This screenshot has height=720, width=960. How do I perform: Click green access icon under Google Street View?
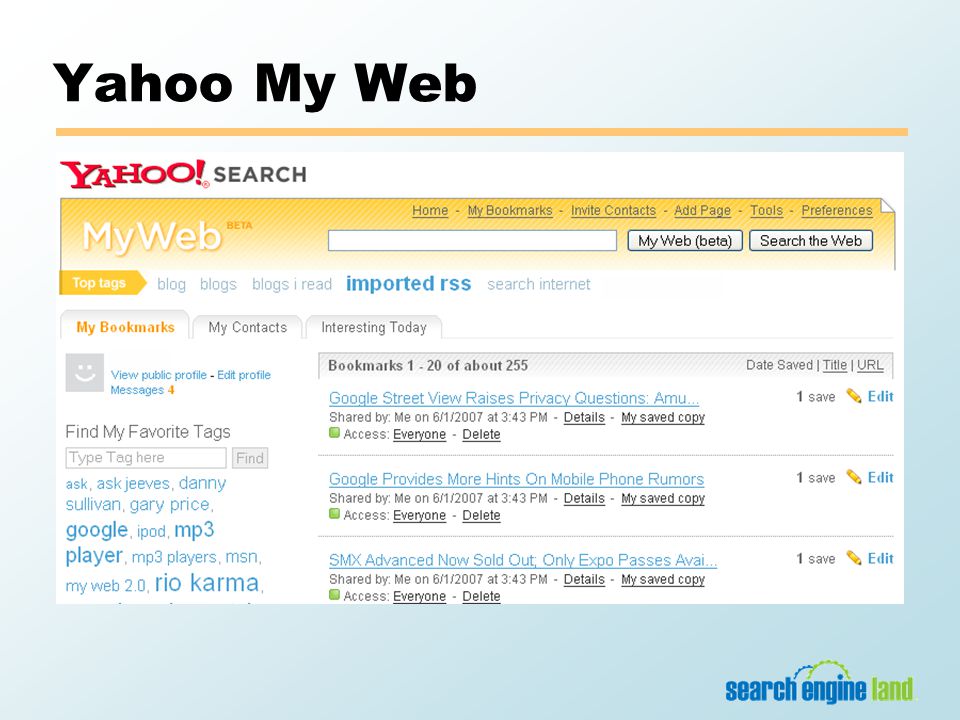click(x=334, y=433)
